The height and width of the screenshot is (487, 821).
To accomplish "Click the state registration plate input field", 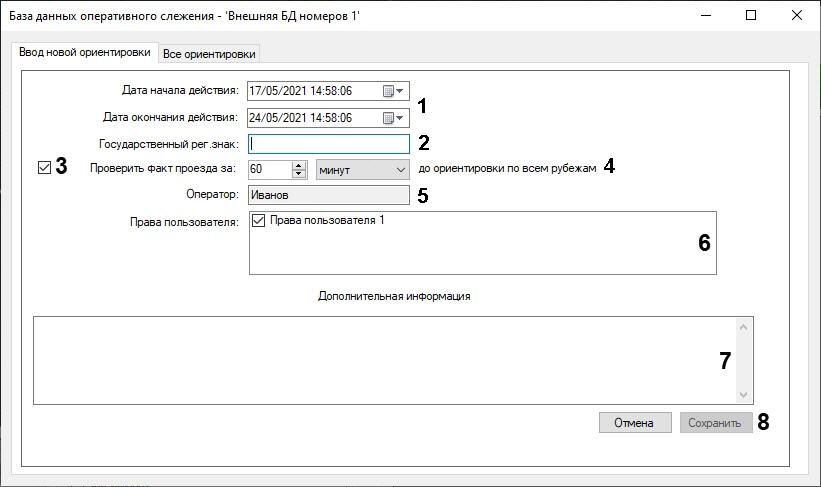I will tap(328, 144).
